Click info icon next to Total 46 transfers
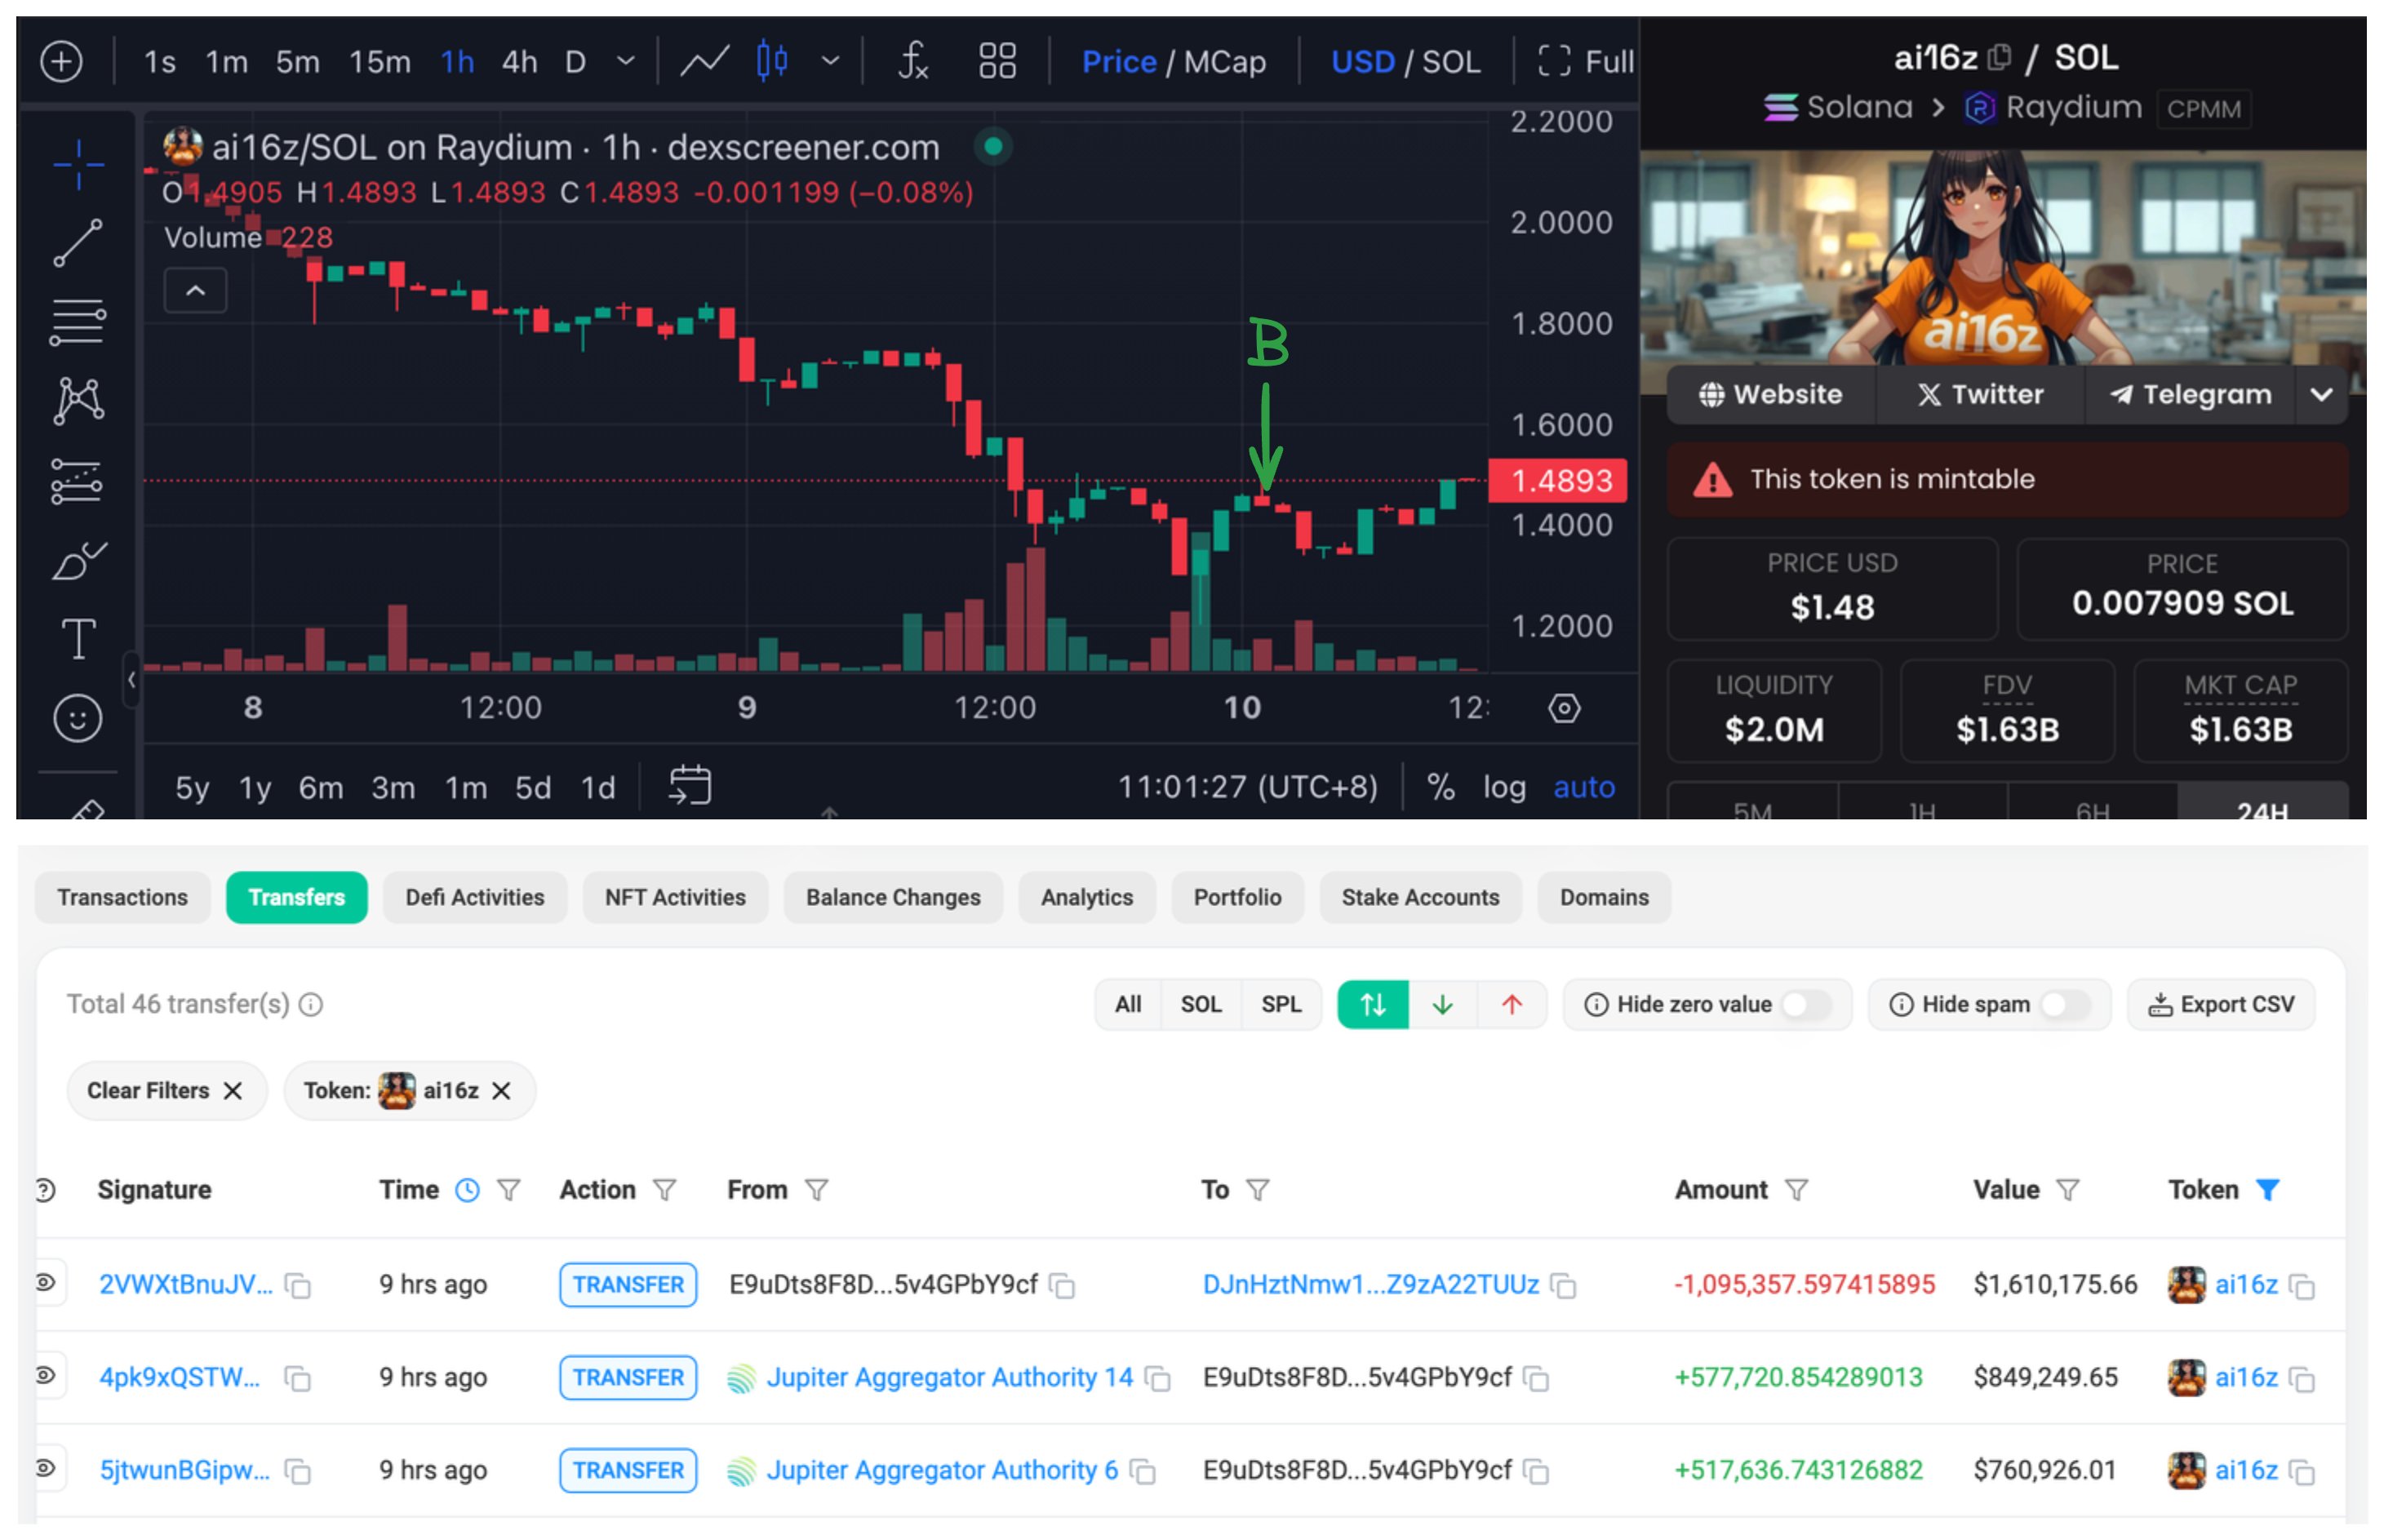The image size is (2384, 1540). pyautogui.click(x=311, y=1004)
